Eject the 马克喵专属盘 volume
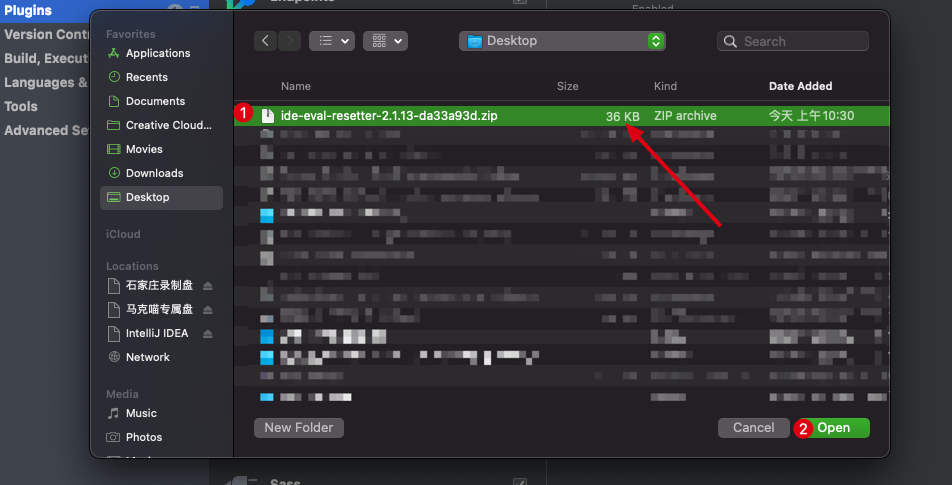952x485 pixels. 208,310
